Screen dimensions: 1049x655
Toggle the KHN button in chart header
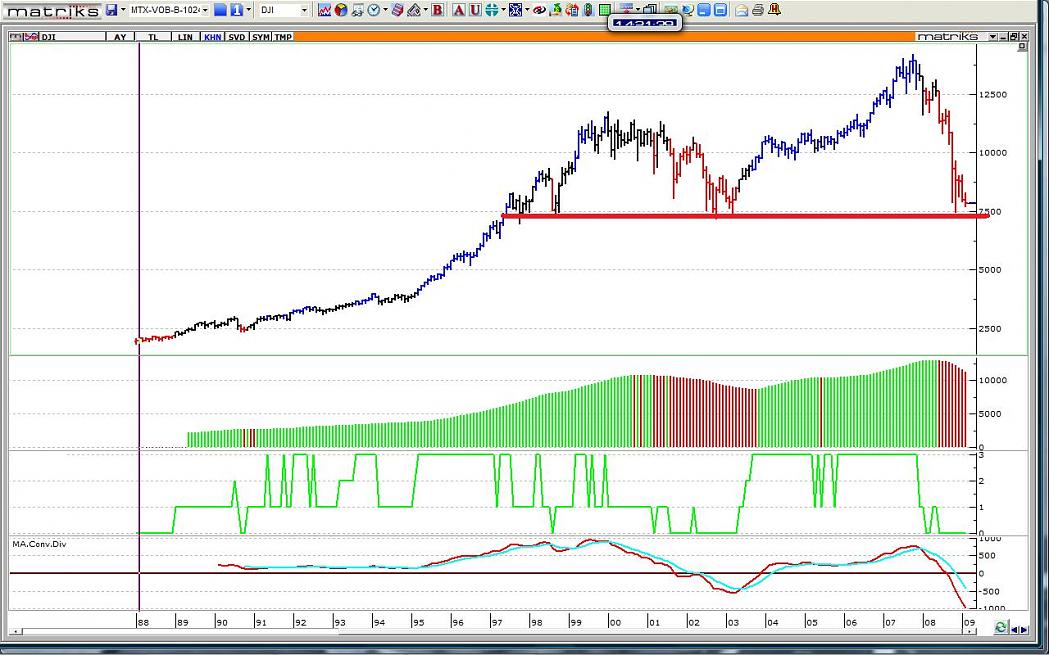[x=212, y=37]
